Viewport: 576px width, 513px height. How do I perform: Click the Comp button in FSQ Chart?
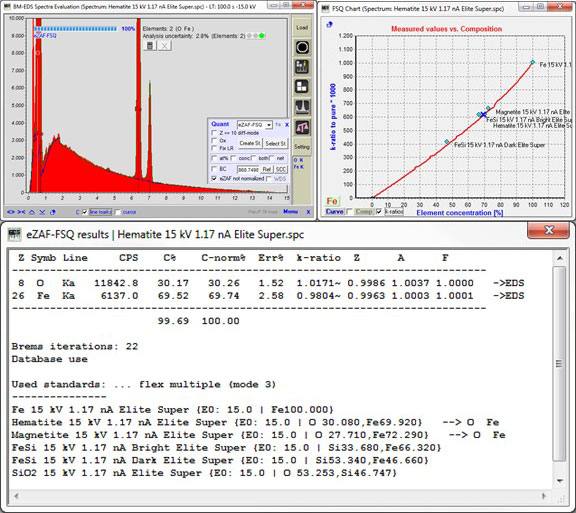[x=364, y=212]
